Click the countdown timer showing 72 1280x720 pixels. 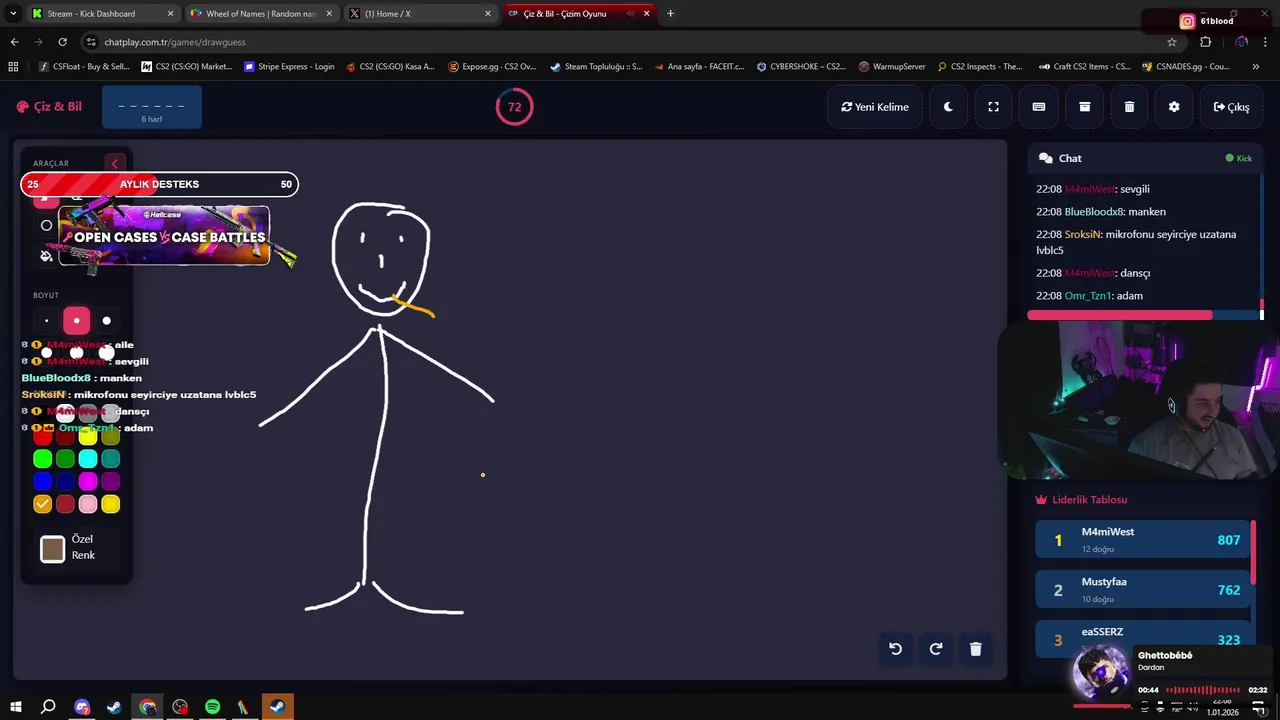pyautogui.click(x=514, y=107)
